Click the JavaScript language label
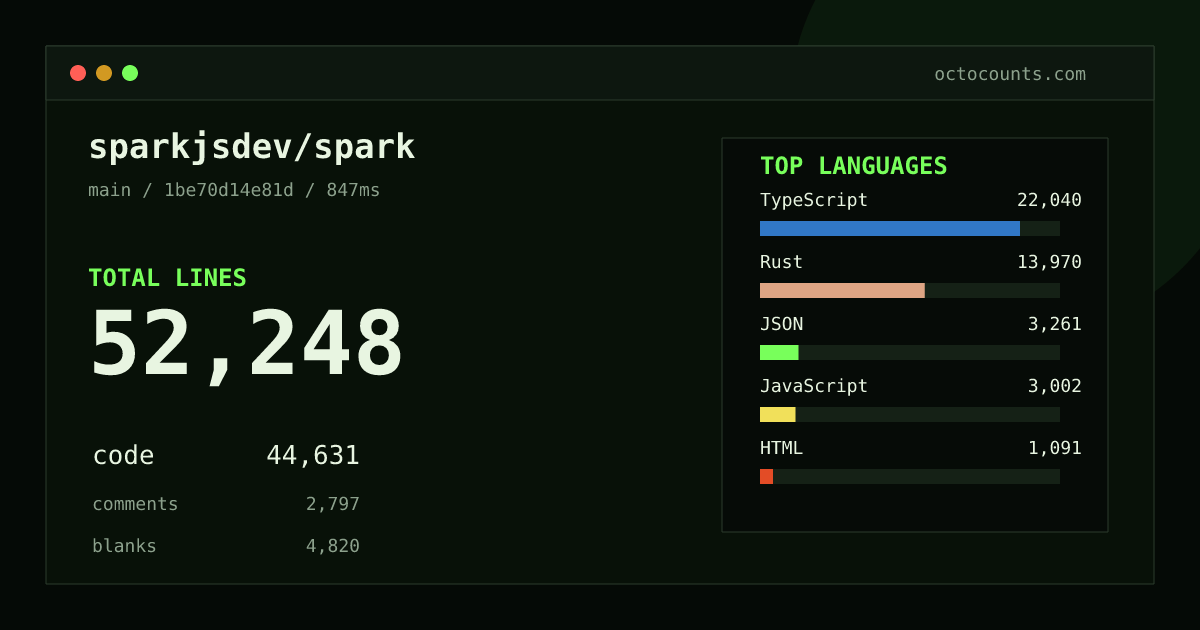 814,386
